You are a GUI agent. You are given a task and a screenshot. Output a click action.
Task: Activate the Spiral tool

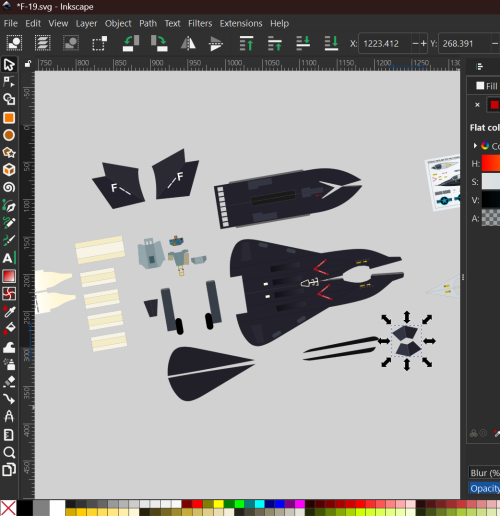pyautogui.click(x=9, y=187)
